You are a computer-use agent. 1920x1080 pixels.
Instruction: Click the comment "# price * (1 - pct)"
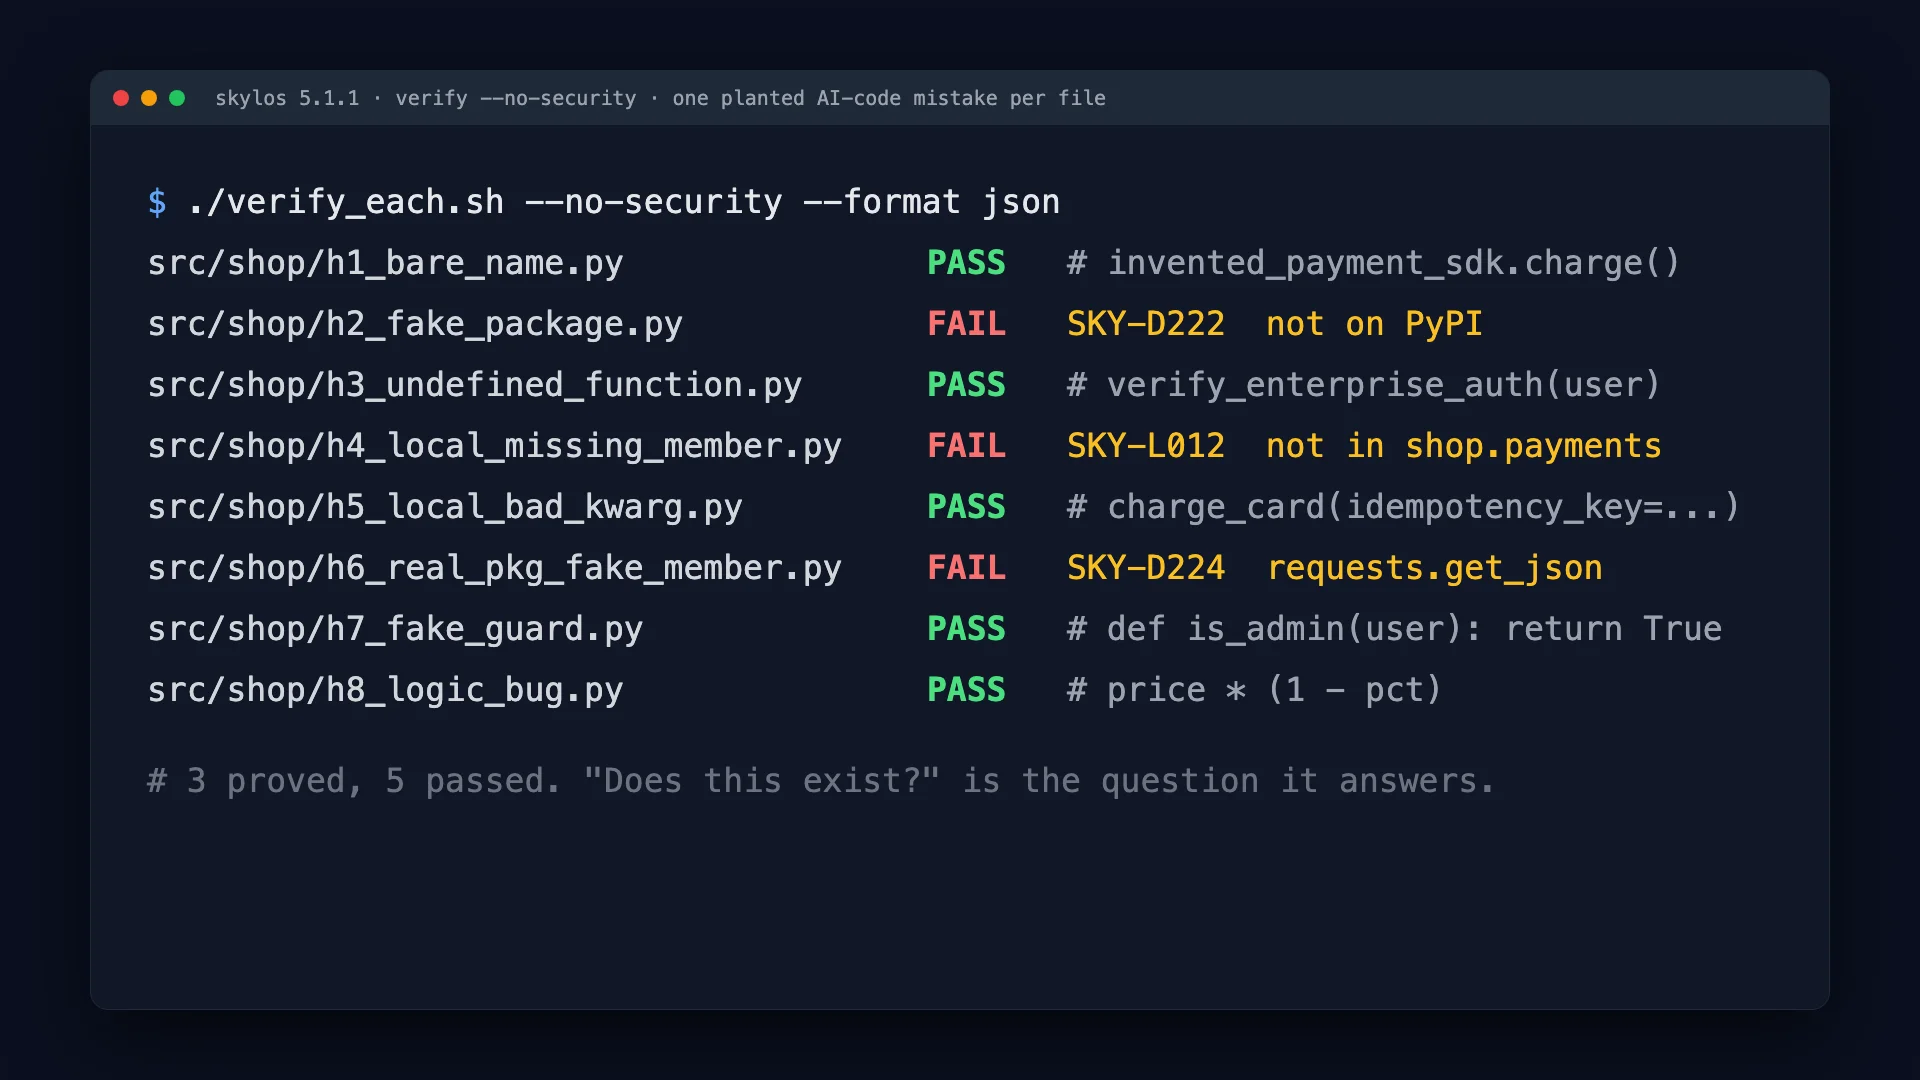click(1254, 690)
